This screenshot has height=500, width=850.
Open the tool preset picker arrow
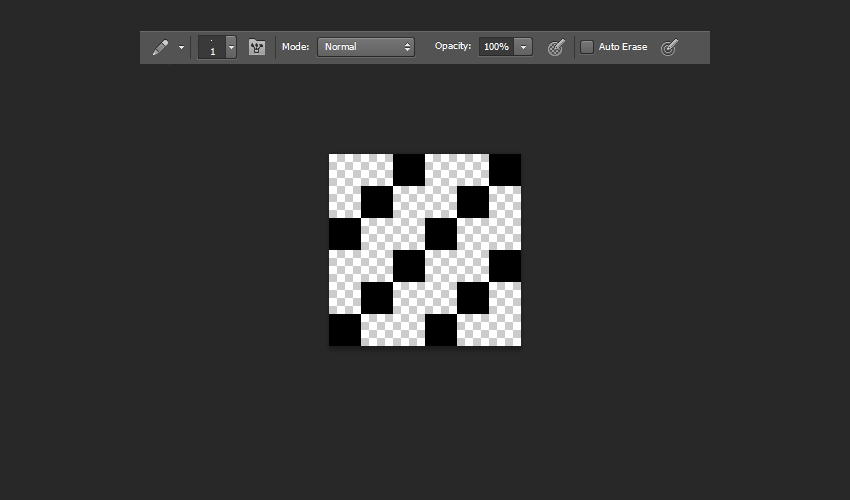(181, 47)
